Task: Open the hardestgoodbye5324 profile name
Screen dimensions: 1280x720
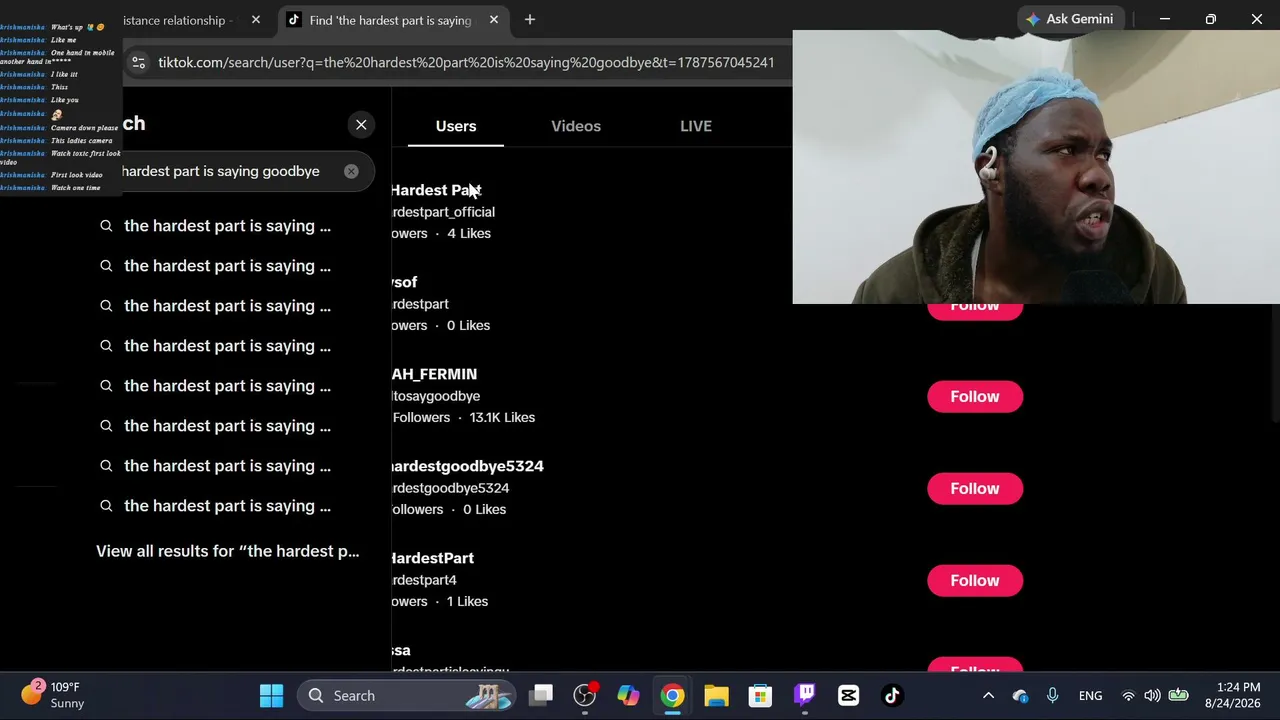Action: tap(467, 466)
